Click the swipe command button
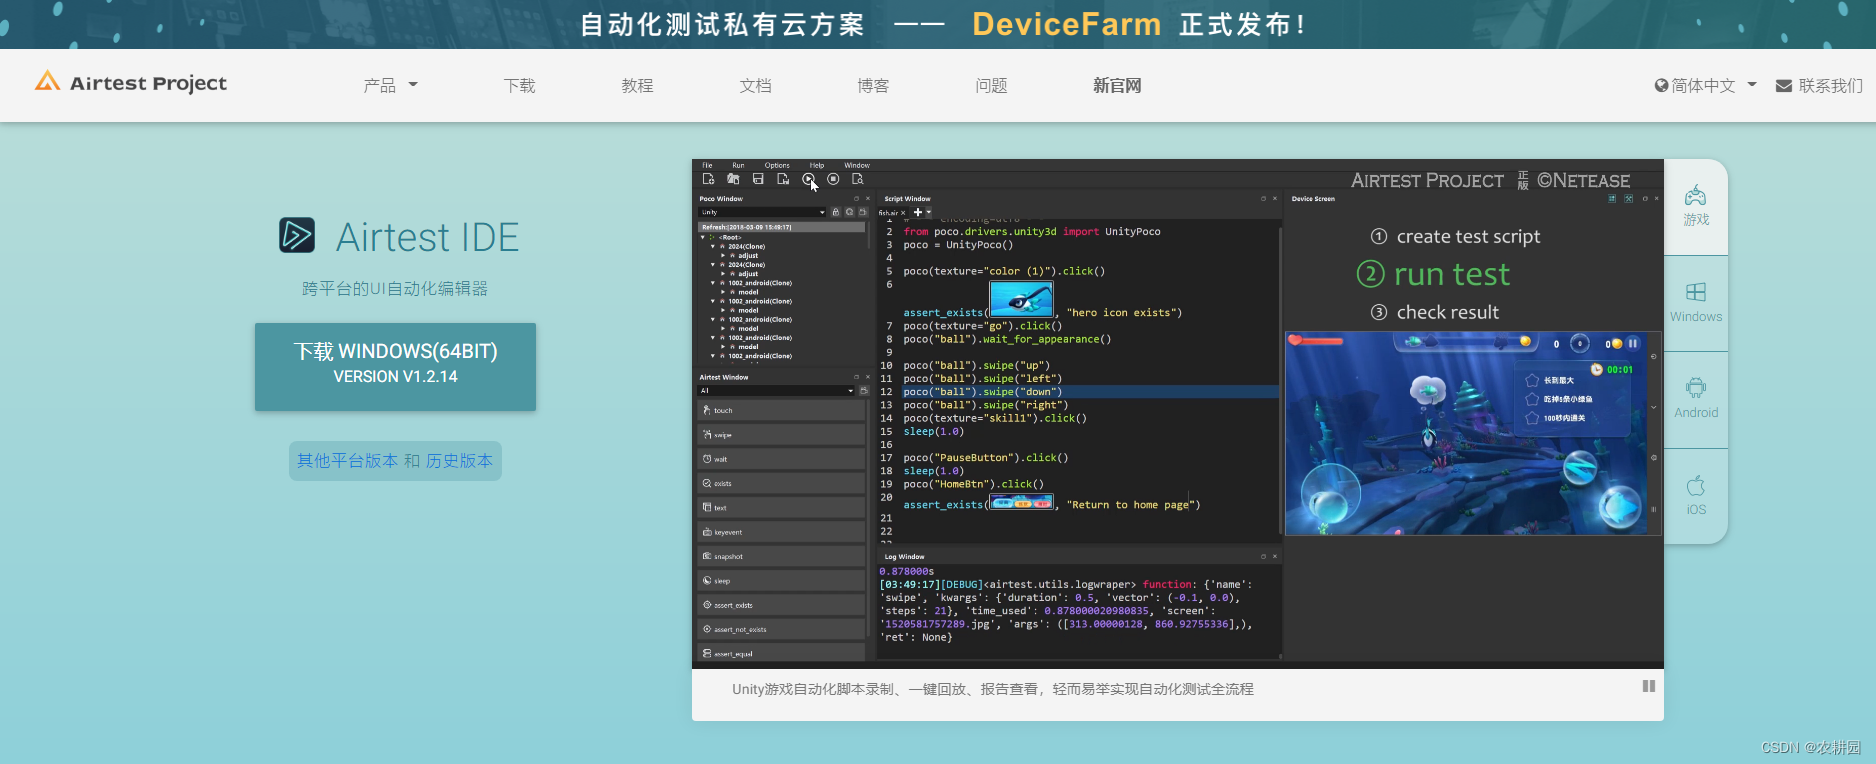The width and height of the screenshot is (1876, 764). [781, 435]
